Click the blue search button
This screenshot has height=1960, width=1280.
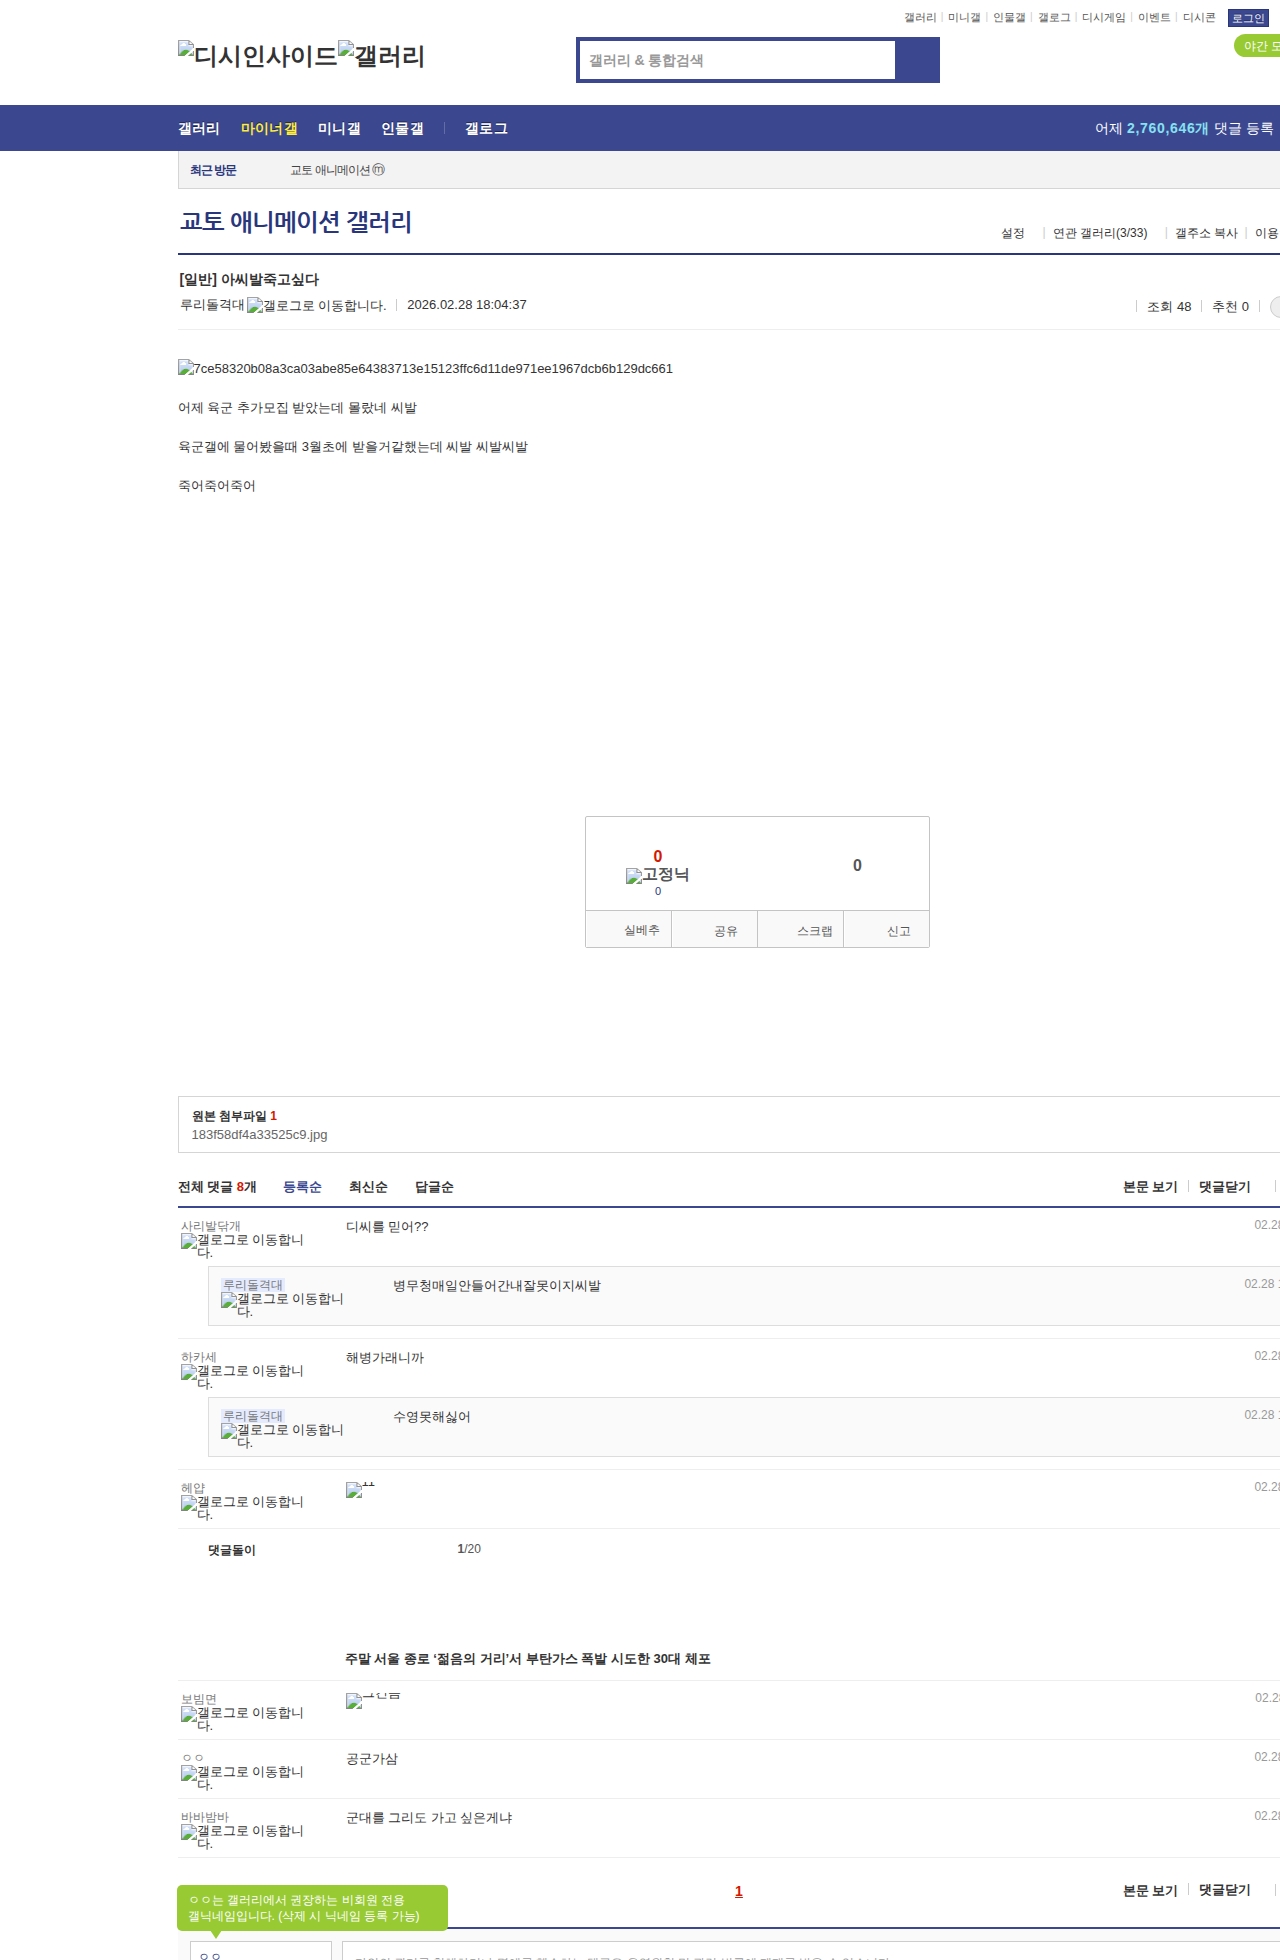click(917, 60)
